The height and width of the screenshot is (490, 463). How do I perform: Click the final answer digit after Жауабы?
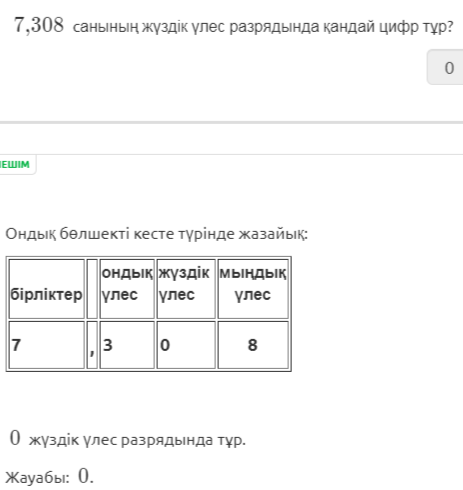point(84,476)
